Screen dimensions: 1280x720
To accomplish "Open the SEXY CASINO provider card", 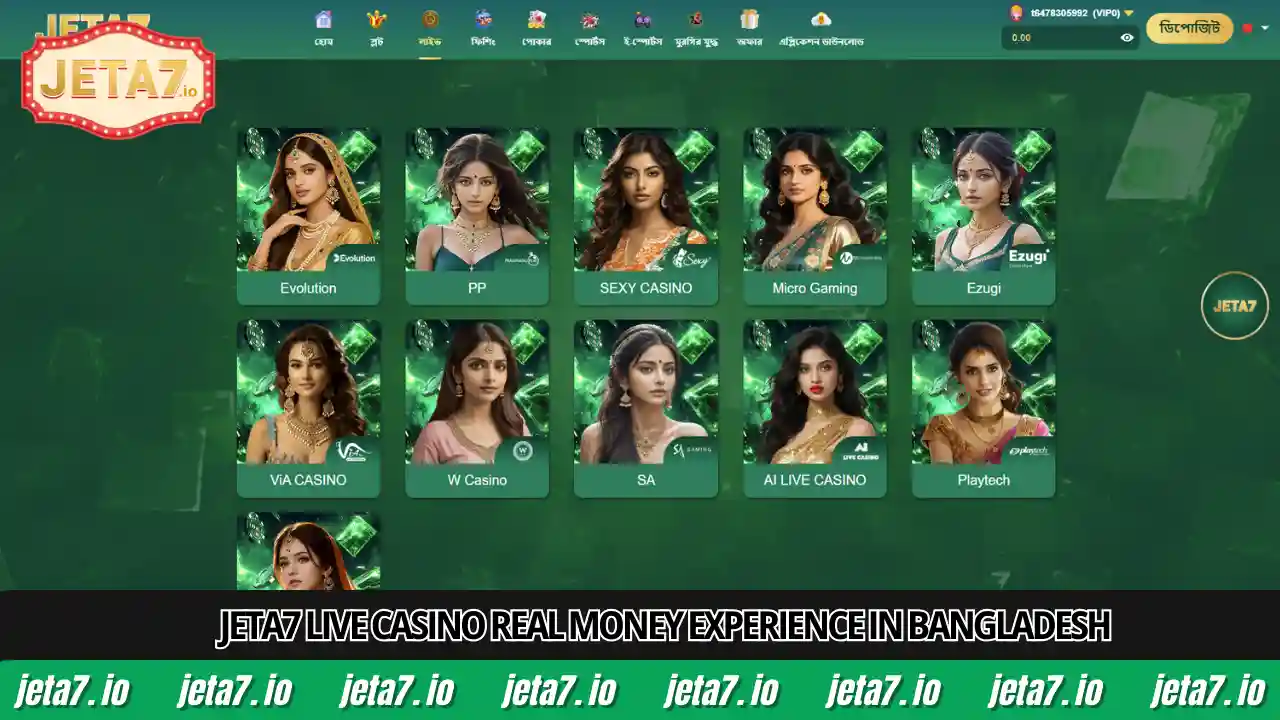I will pyautogui.click(x=646, y=216).
